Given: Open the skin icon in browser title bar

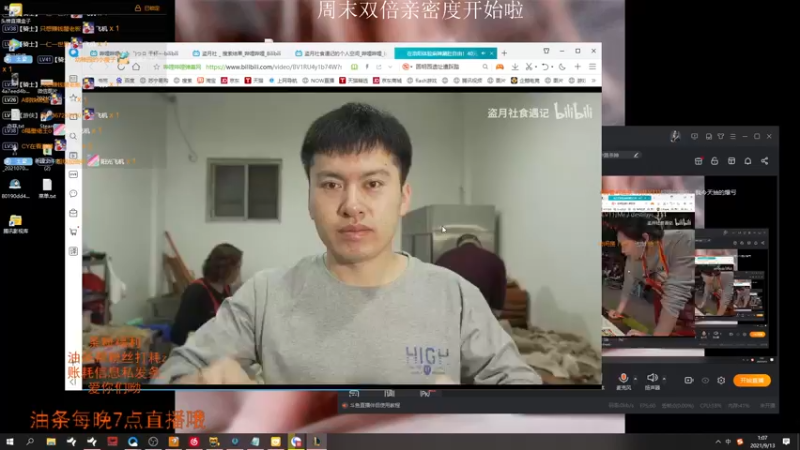Looking at the screenshot, I should 546,51.
